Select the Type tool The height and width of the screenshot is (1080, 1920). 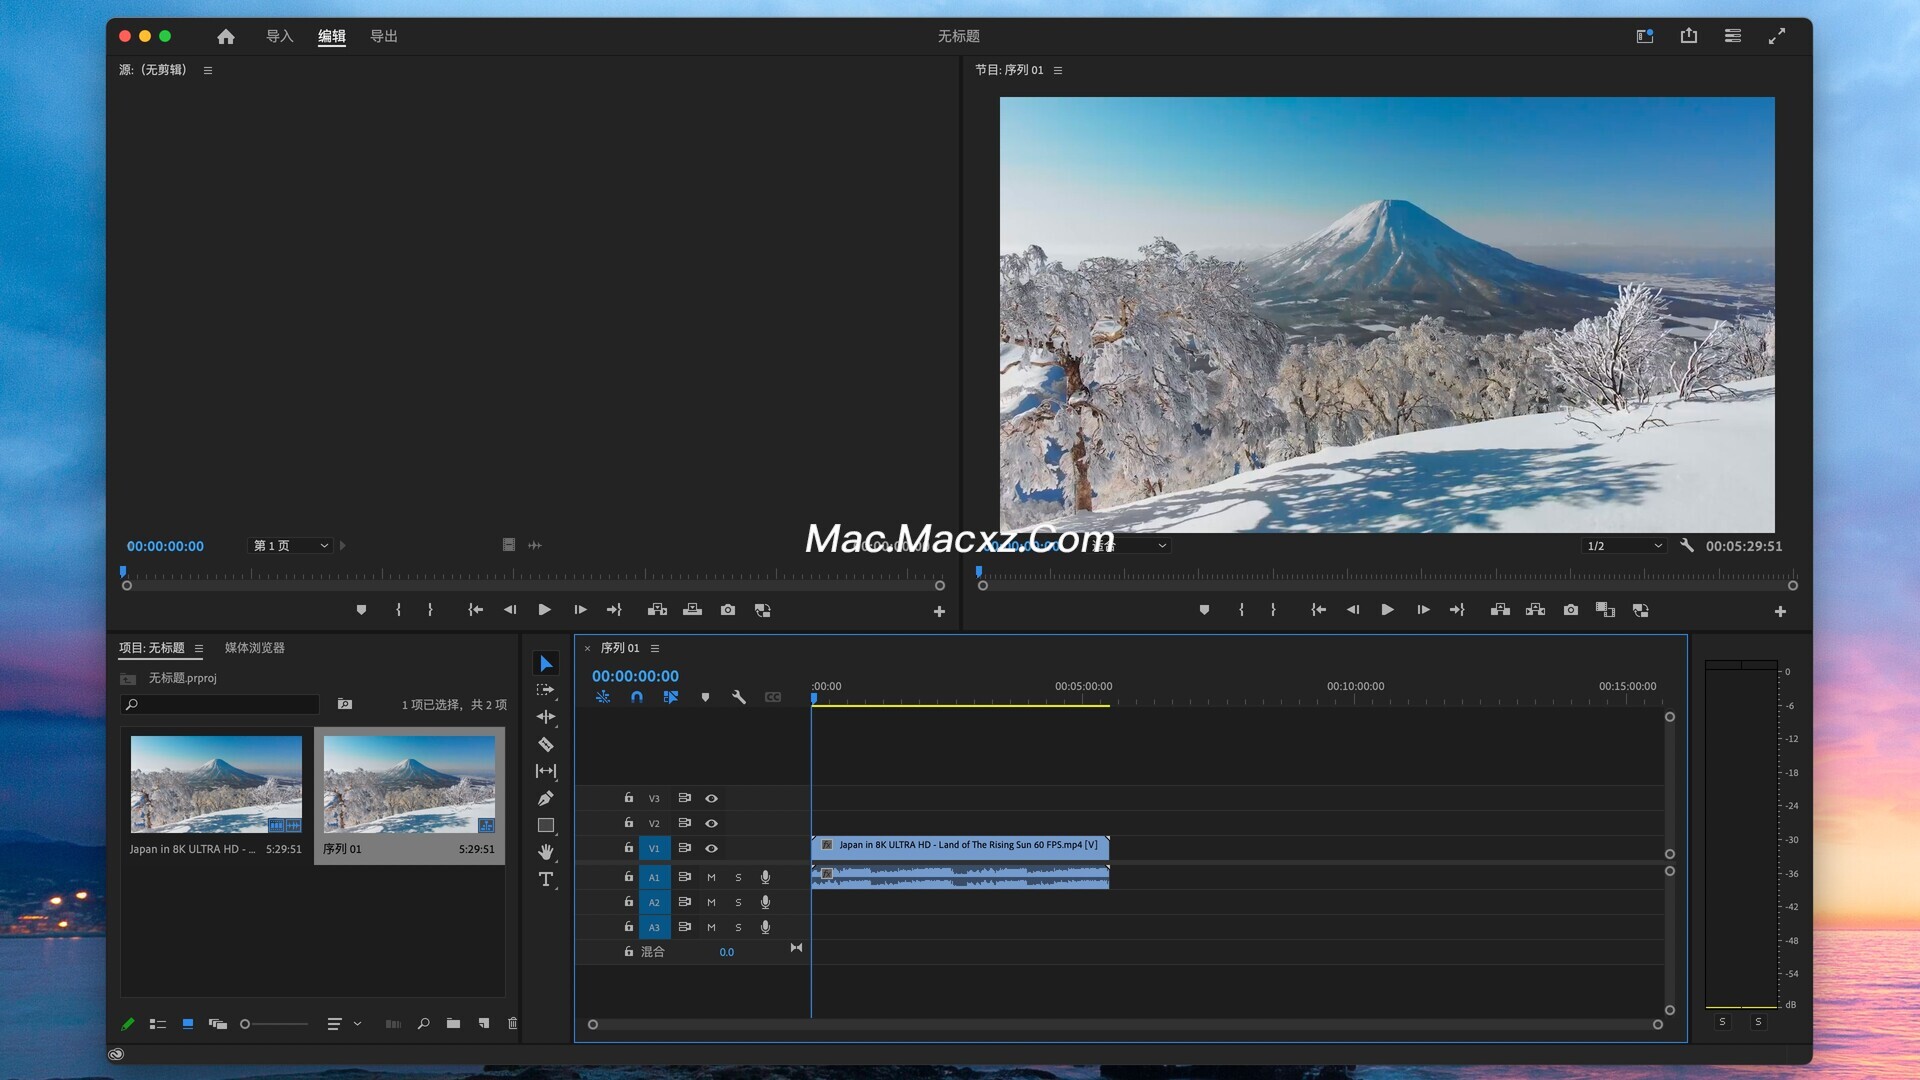click(546, 879)
